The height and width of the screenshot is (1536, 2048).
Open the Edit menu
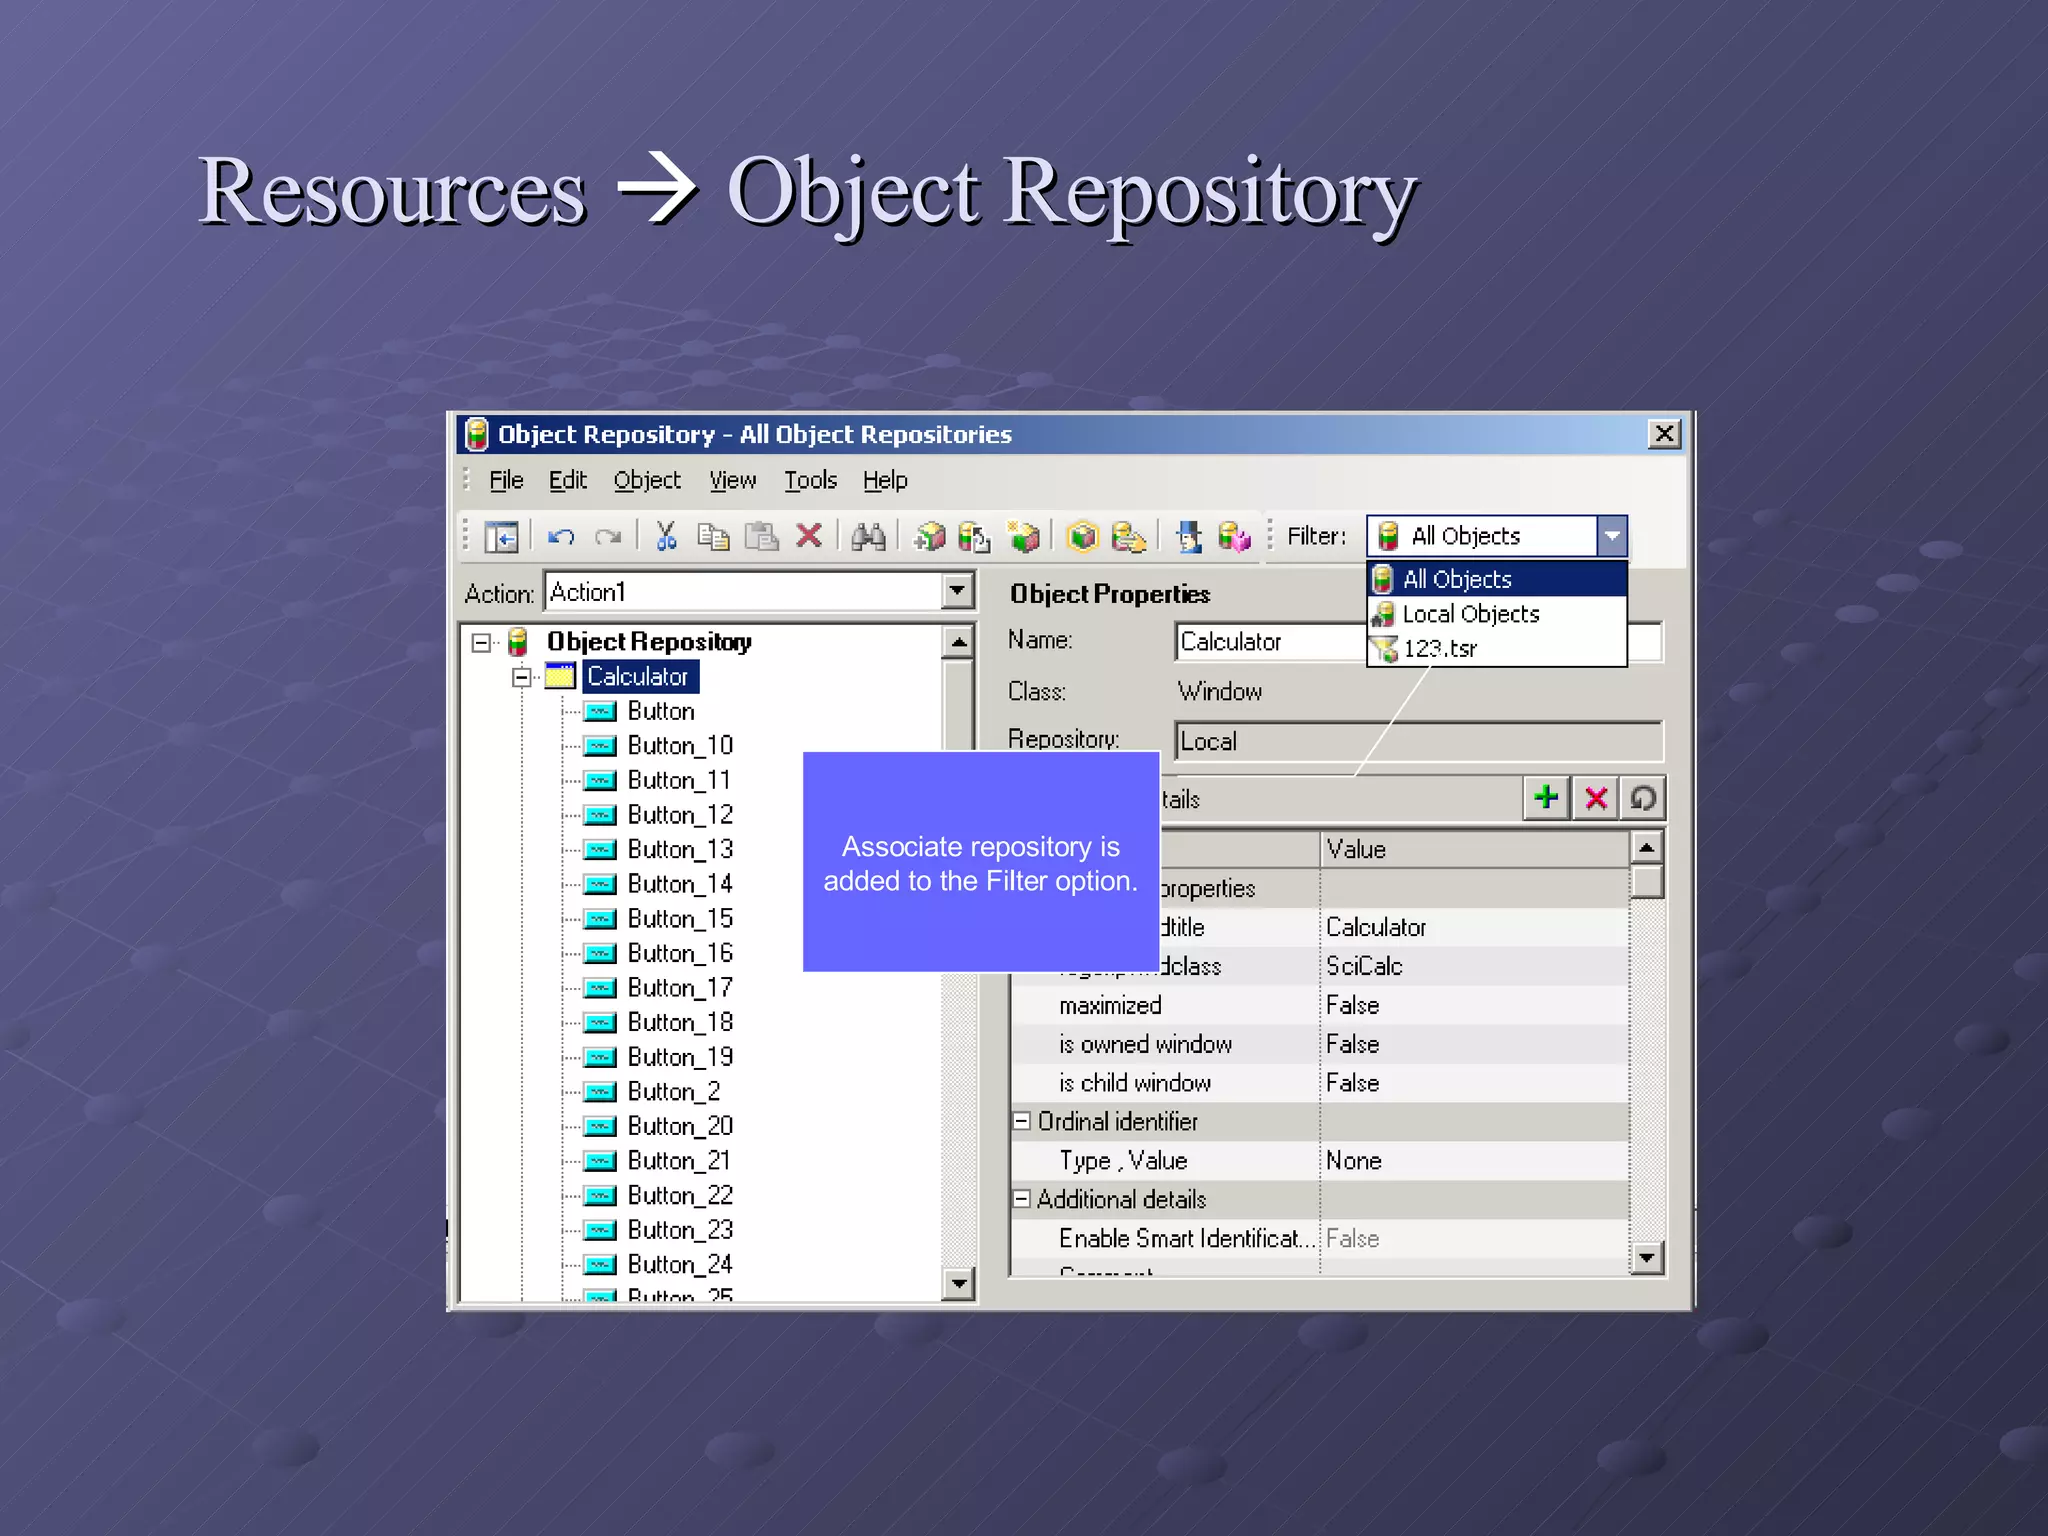tap(568, 480)
